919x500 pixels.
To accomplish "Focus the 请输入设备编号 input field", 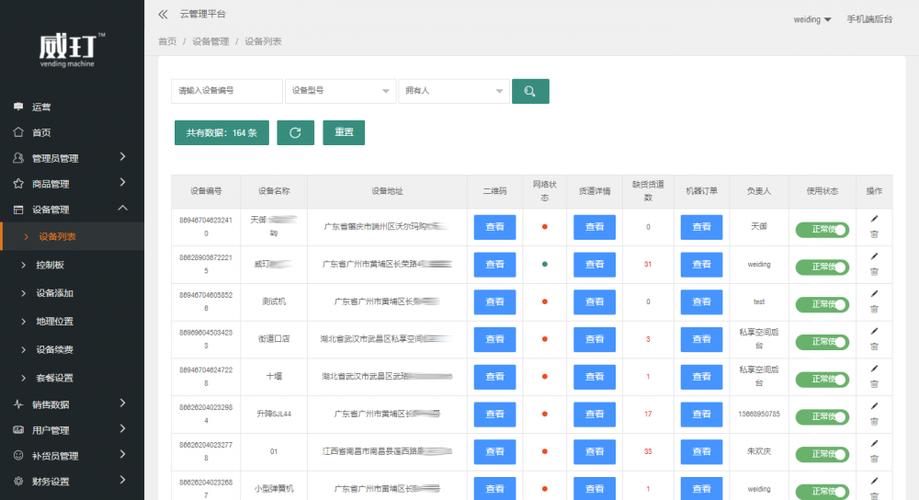I will point(227,91).
